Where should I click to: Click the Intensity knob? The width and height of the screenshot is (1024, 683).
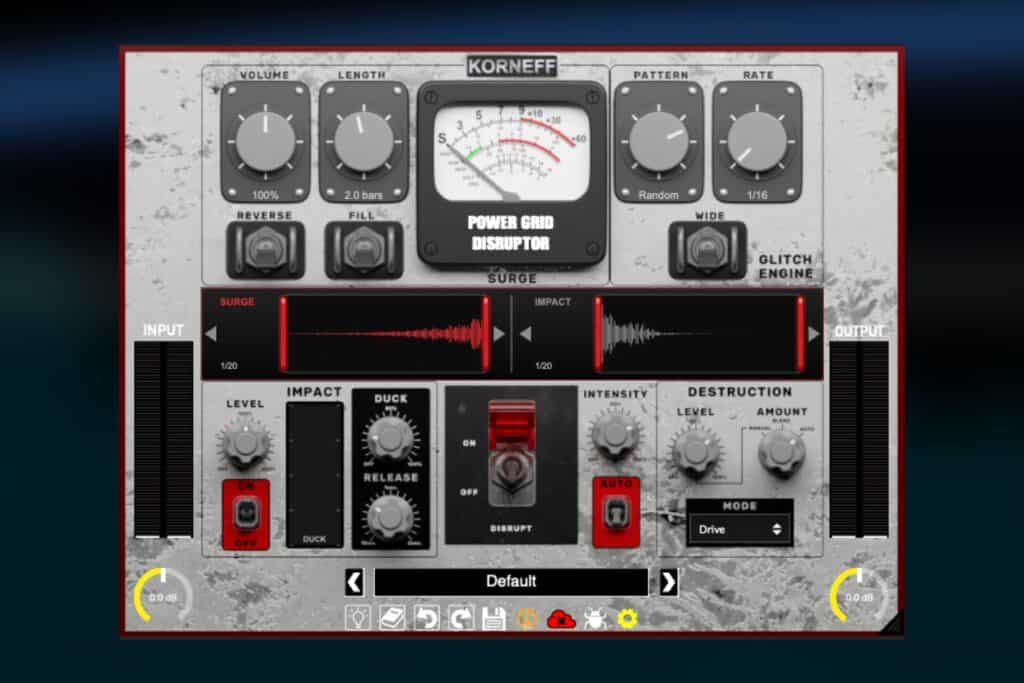[x=615, y=433]
